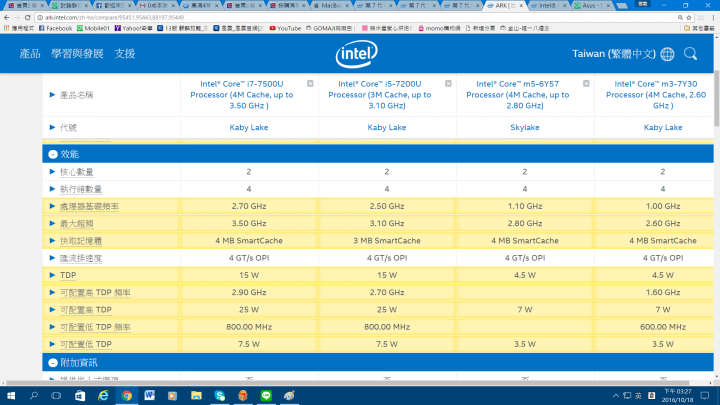720x405 pixels.
Task: Switch to the MacBo browser tab
Action: click(x=330, y=6)
